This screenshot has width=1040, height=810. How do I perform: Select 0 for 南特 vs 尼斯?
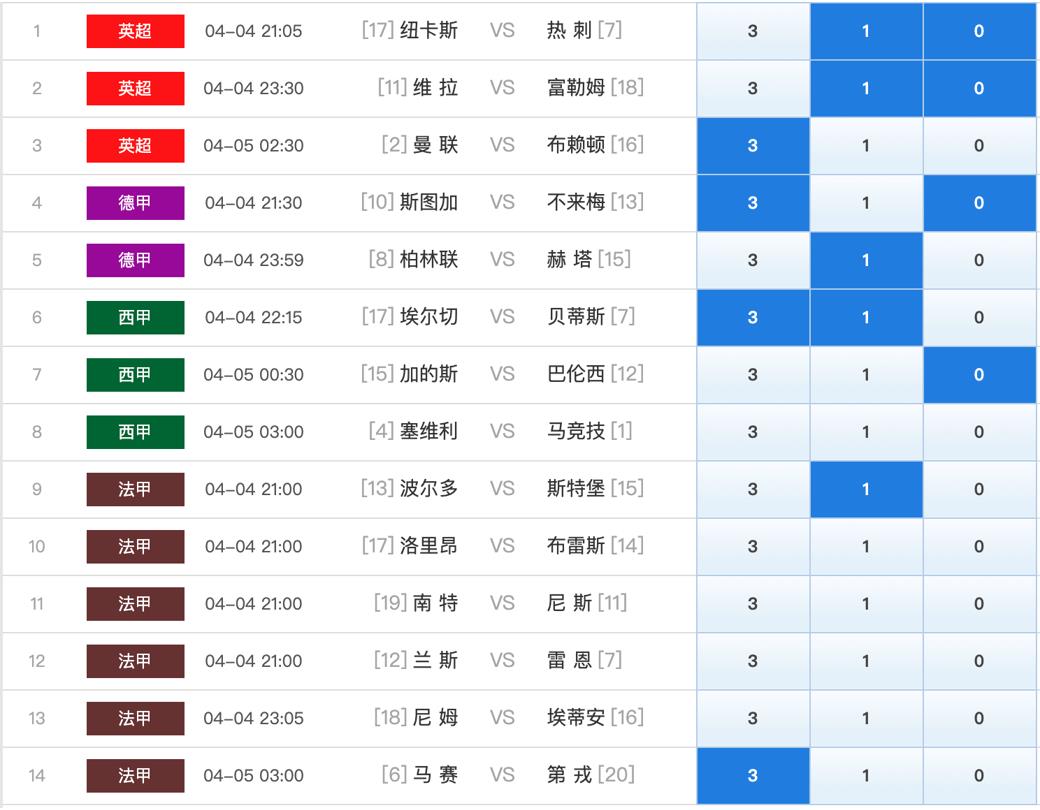(980, 604)
